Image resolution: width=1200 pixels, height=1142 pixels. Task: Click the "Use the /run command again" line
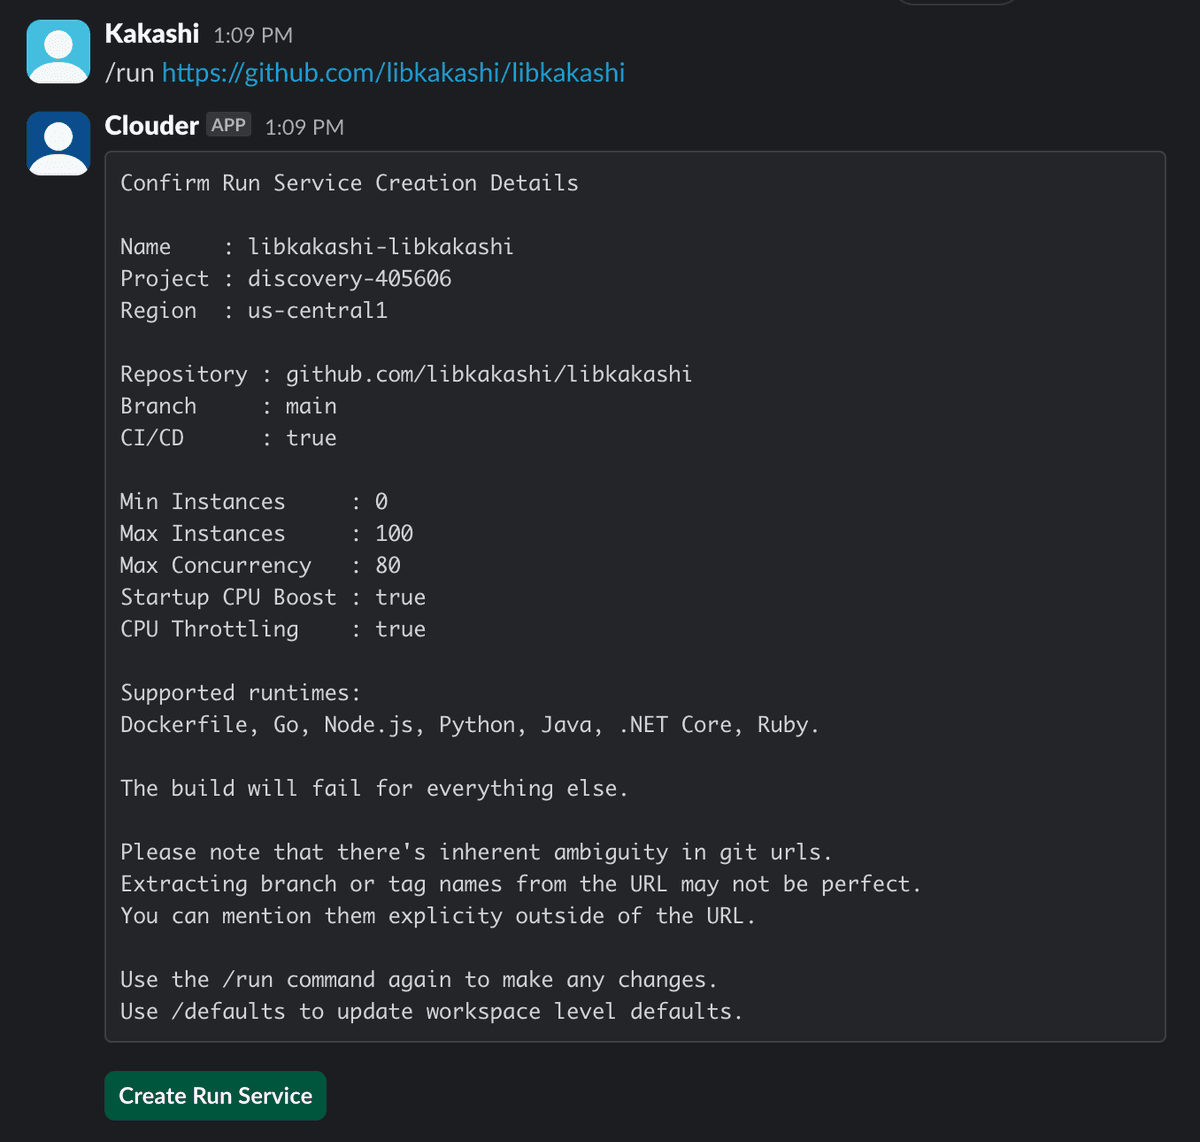click(x=419, y=980)
